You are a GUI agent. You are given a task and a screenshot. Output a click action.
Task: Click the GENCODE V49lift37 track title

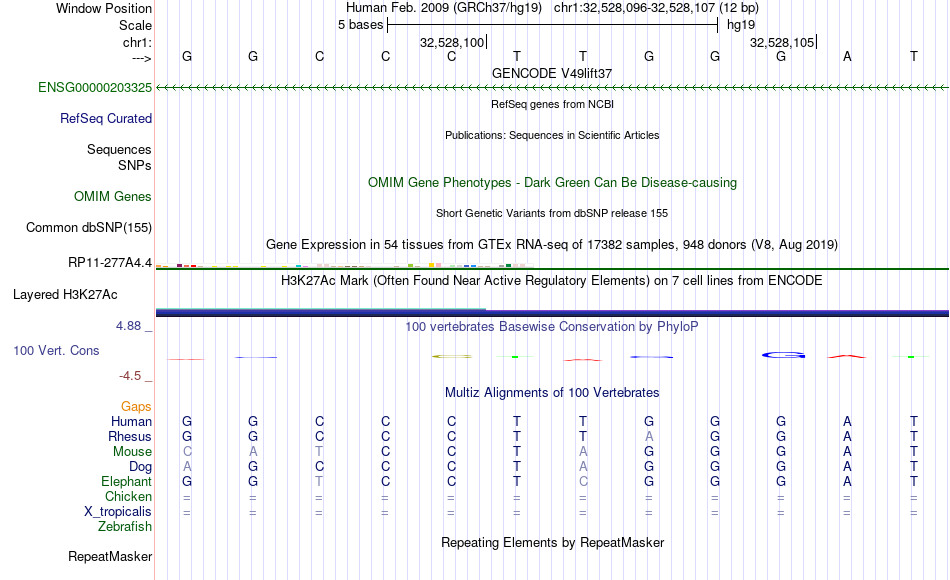pyautogui.click(x=552, y=73)
